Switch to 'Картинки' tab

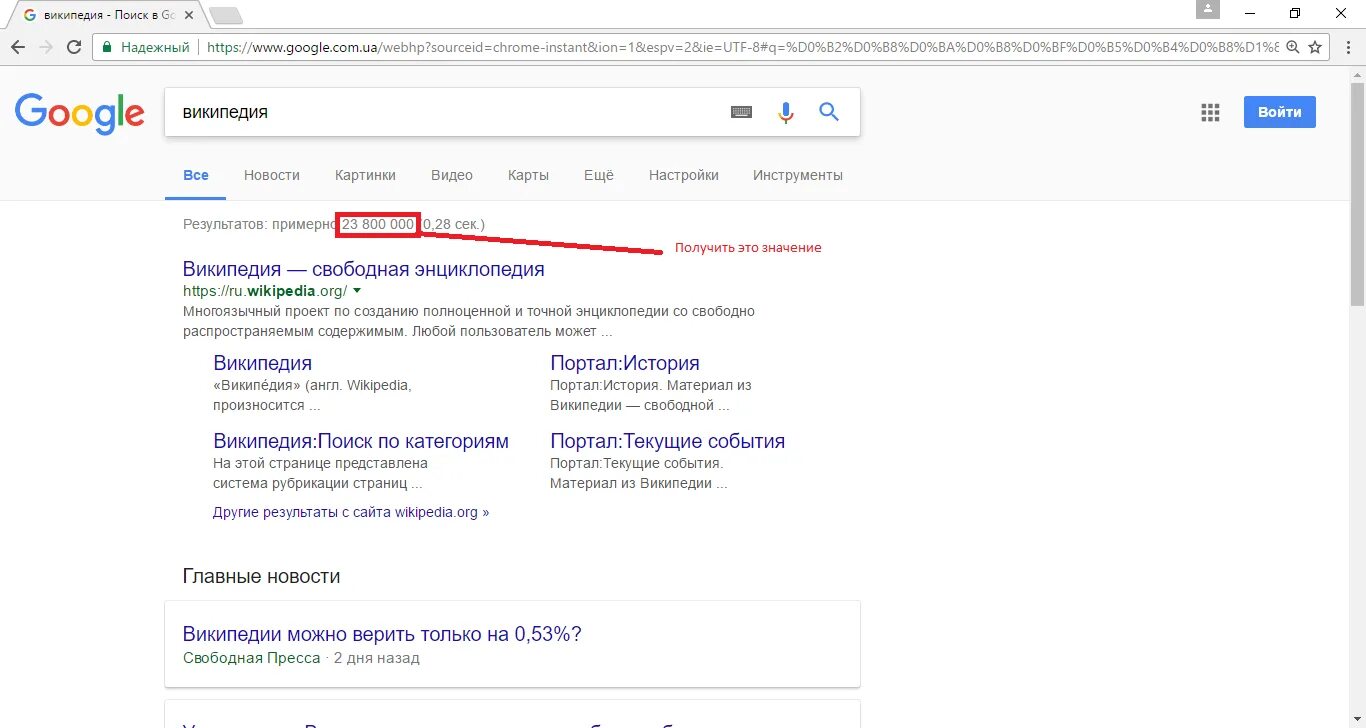tap(365, 175)
